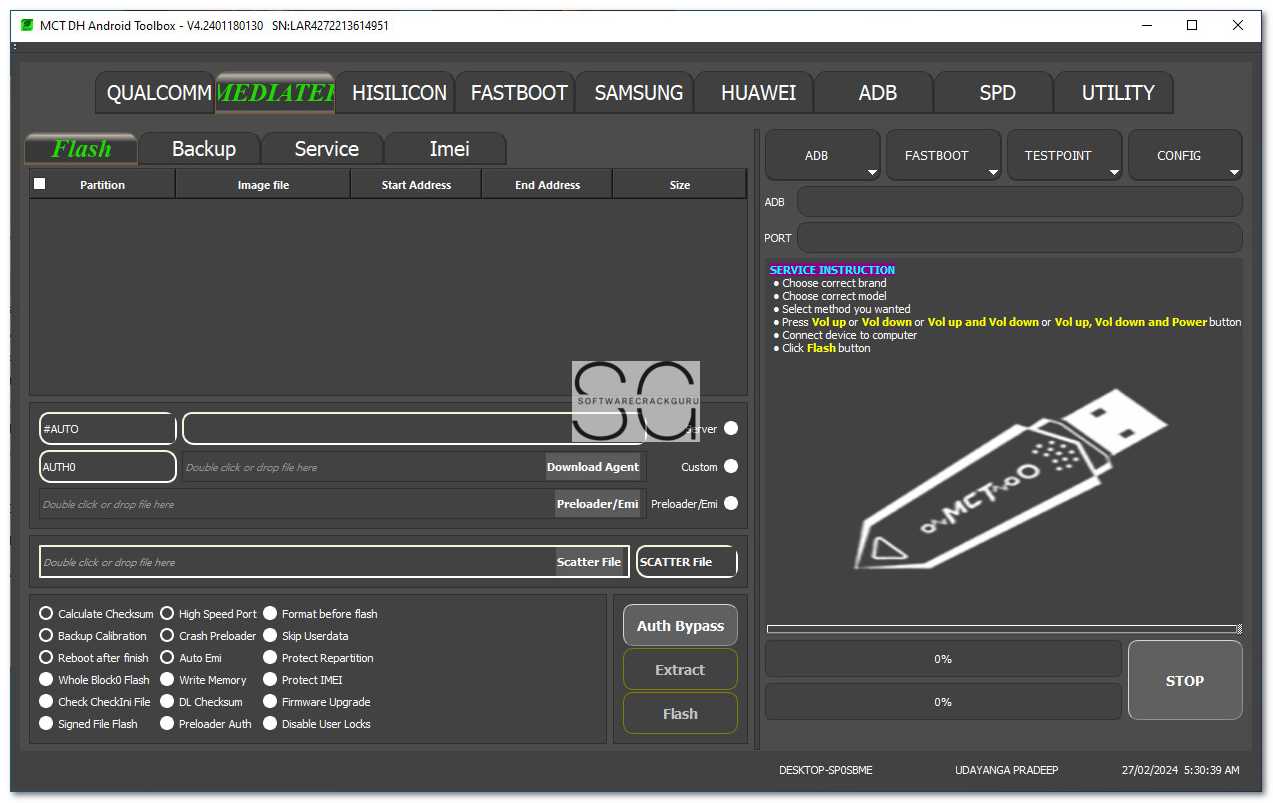1273x803 pixels.
Task: Open the UTILITY tab
Action: pos(1115,93)
